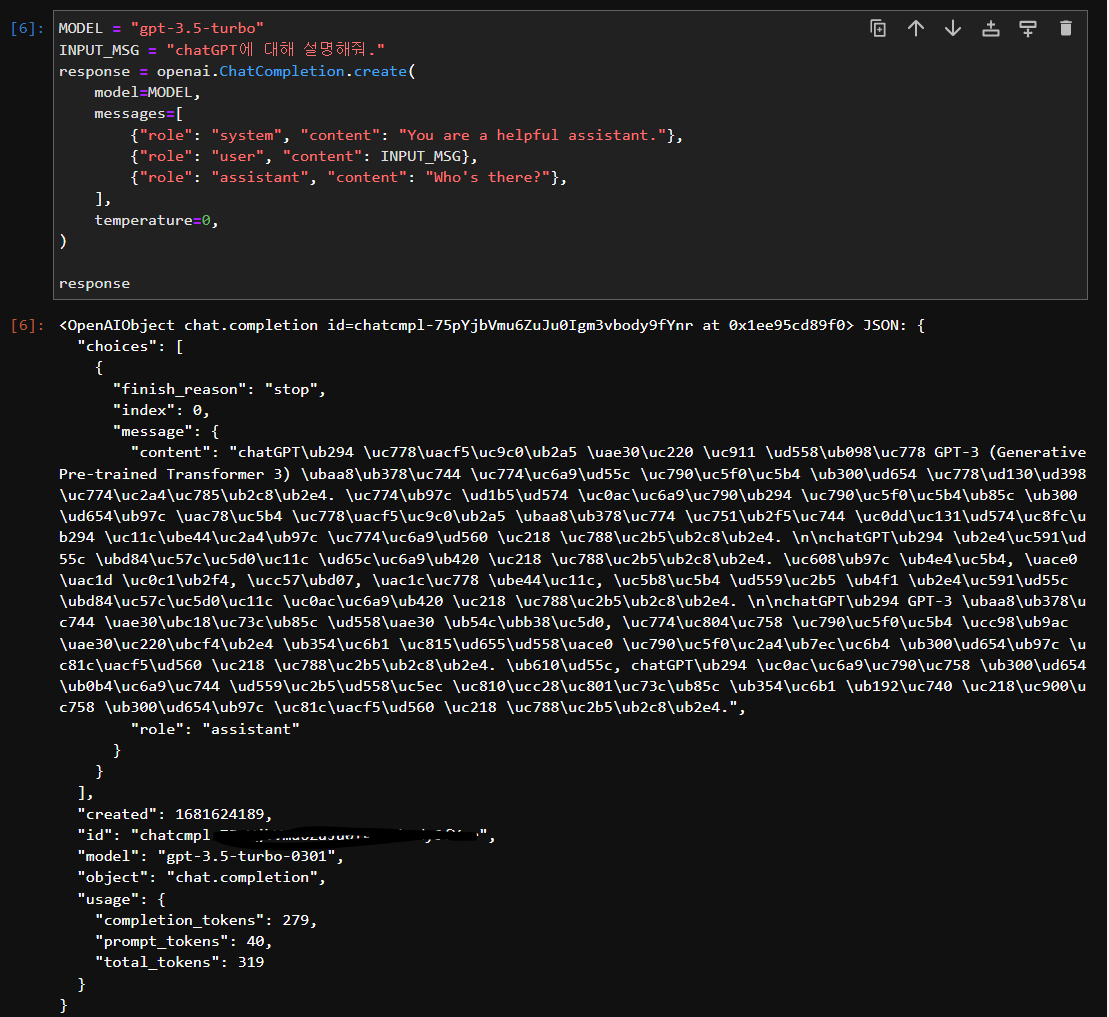This screenshot has height=1017, width=1109.
Task: Click the INPUT_MSG assignment line in code
Action: tap(222, 50)
